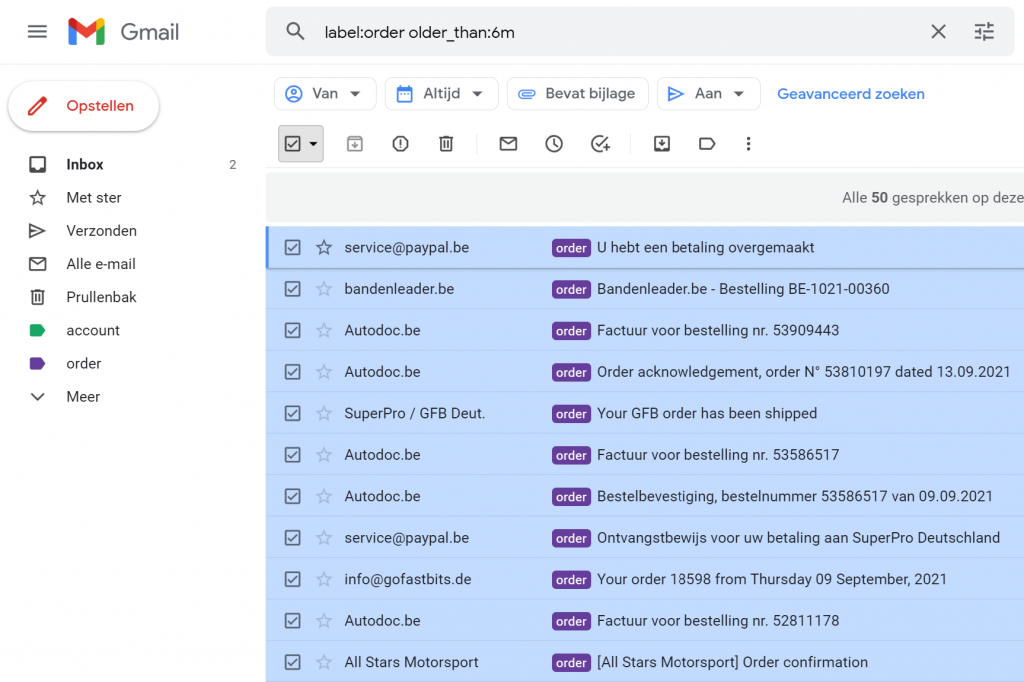
Task: Open Alle e-mail folder
Action: [101, 264]
